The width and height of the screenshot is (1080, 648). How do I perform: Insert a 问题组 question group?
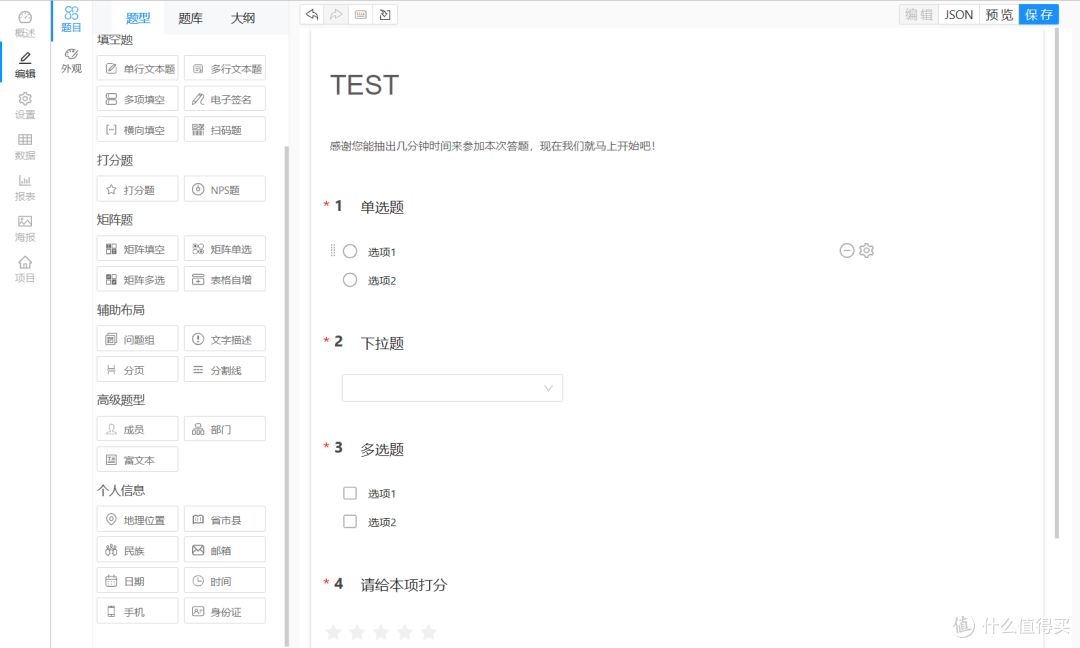click(138, 339)
